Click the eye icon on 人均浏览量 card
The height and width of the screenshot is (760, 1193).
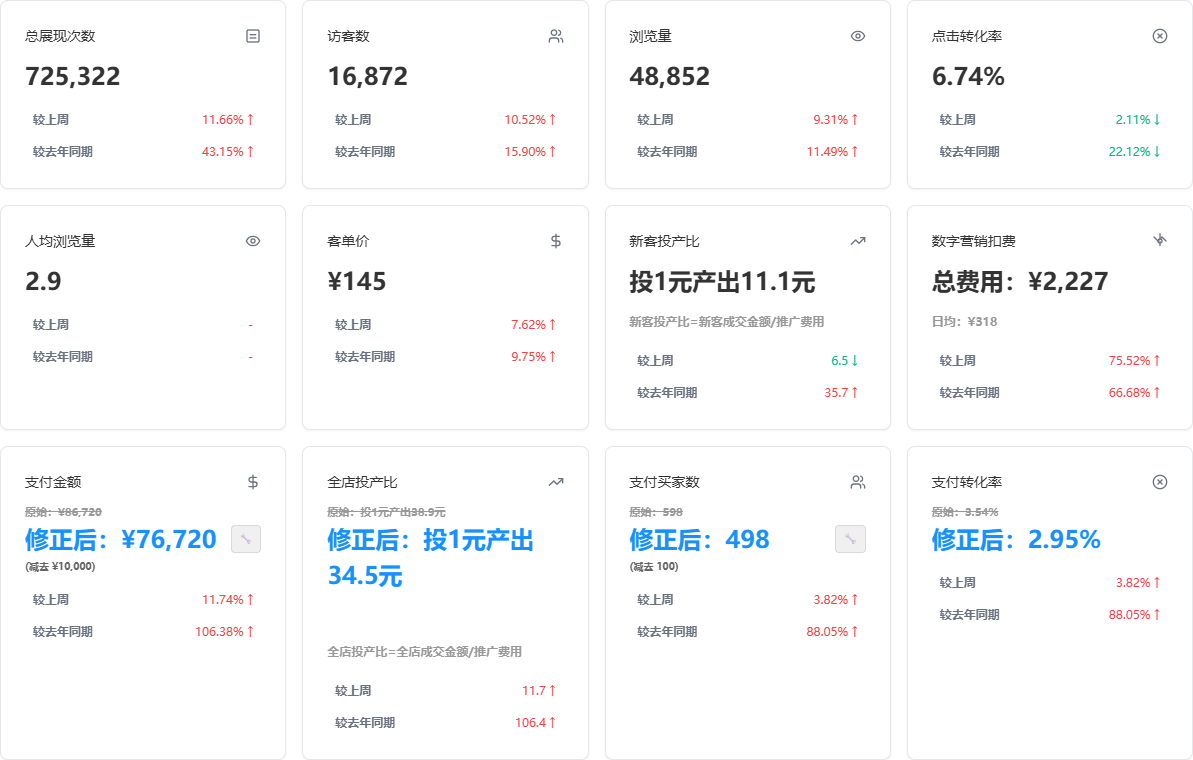tap(251, 240)
